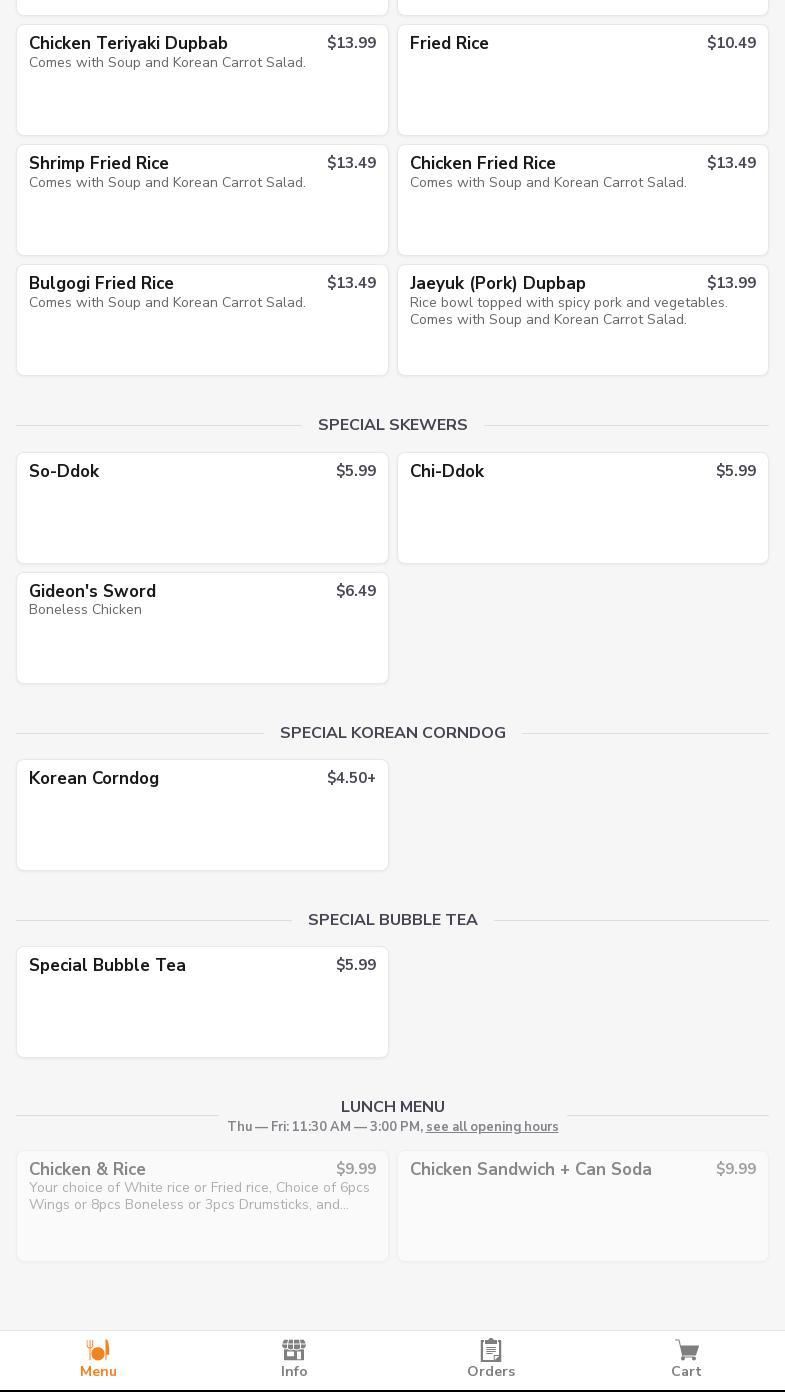Select Chicken Teriyaki Dupbab

202,80
